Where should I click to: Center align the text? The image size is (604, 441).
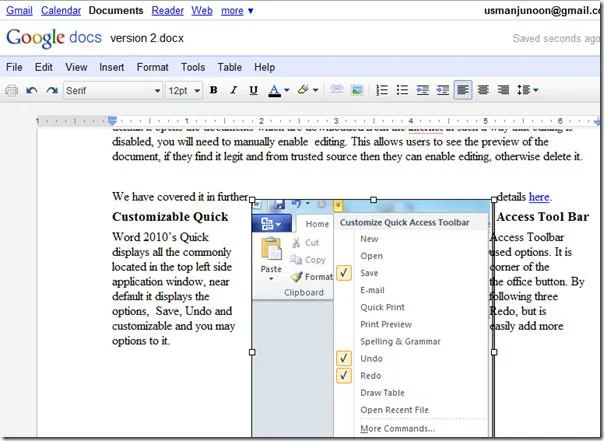(483, 90)
